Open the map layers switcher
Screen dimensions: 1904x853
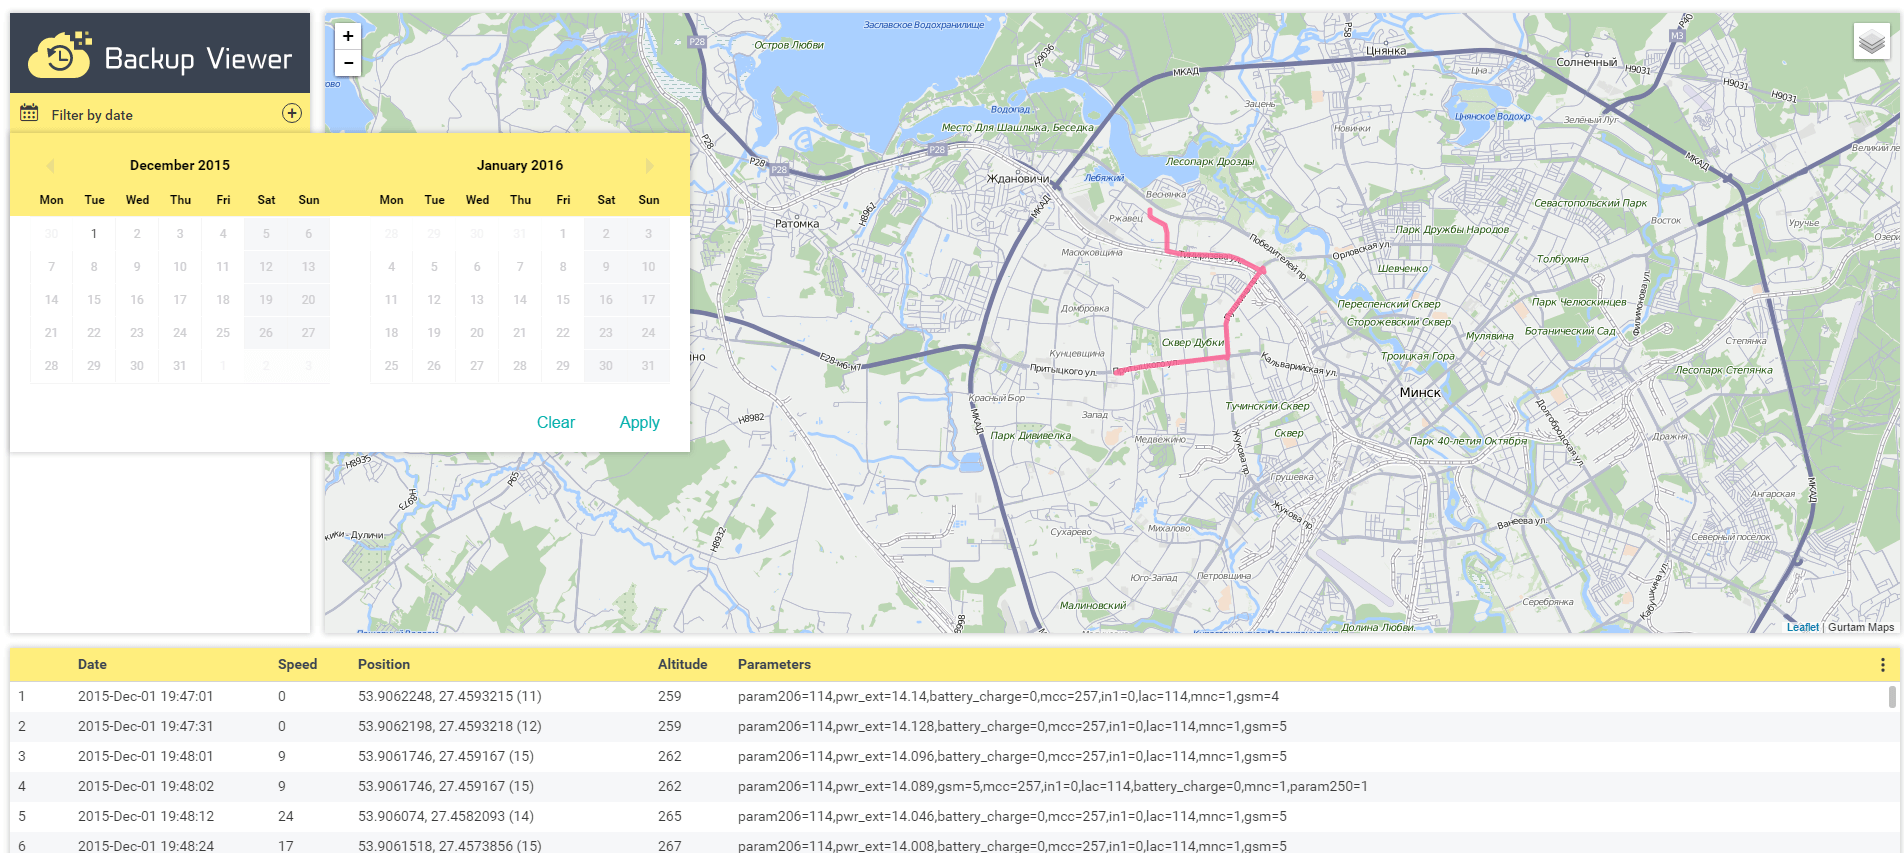pyautogui.click(x=1871, y=42)
